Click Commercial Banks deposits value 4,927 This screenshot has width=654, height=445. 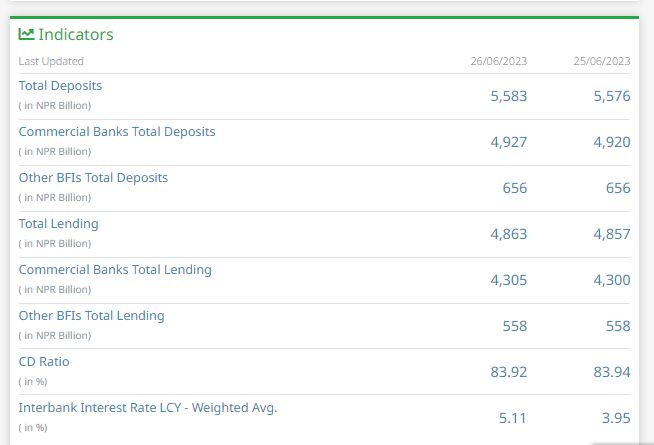(x=508, y=142)
